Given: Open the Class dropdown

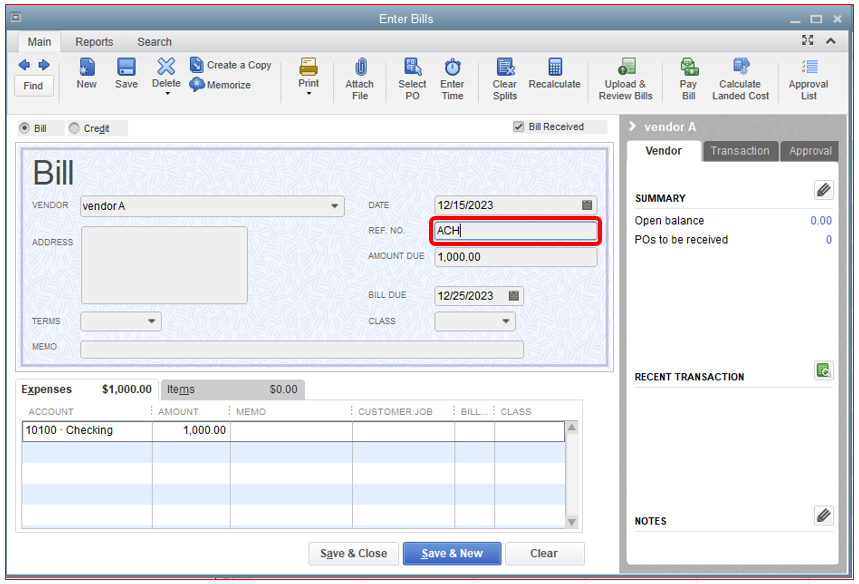Looking at the screenshot, I should pos(506,322).
